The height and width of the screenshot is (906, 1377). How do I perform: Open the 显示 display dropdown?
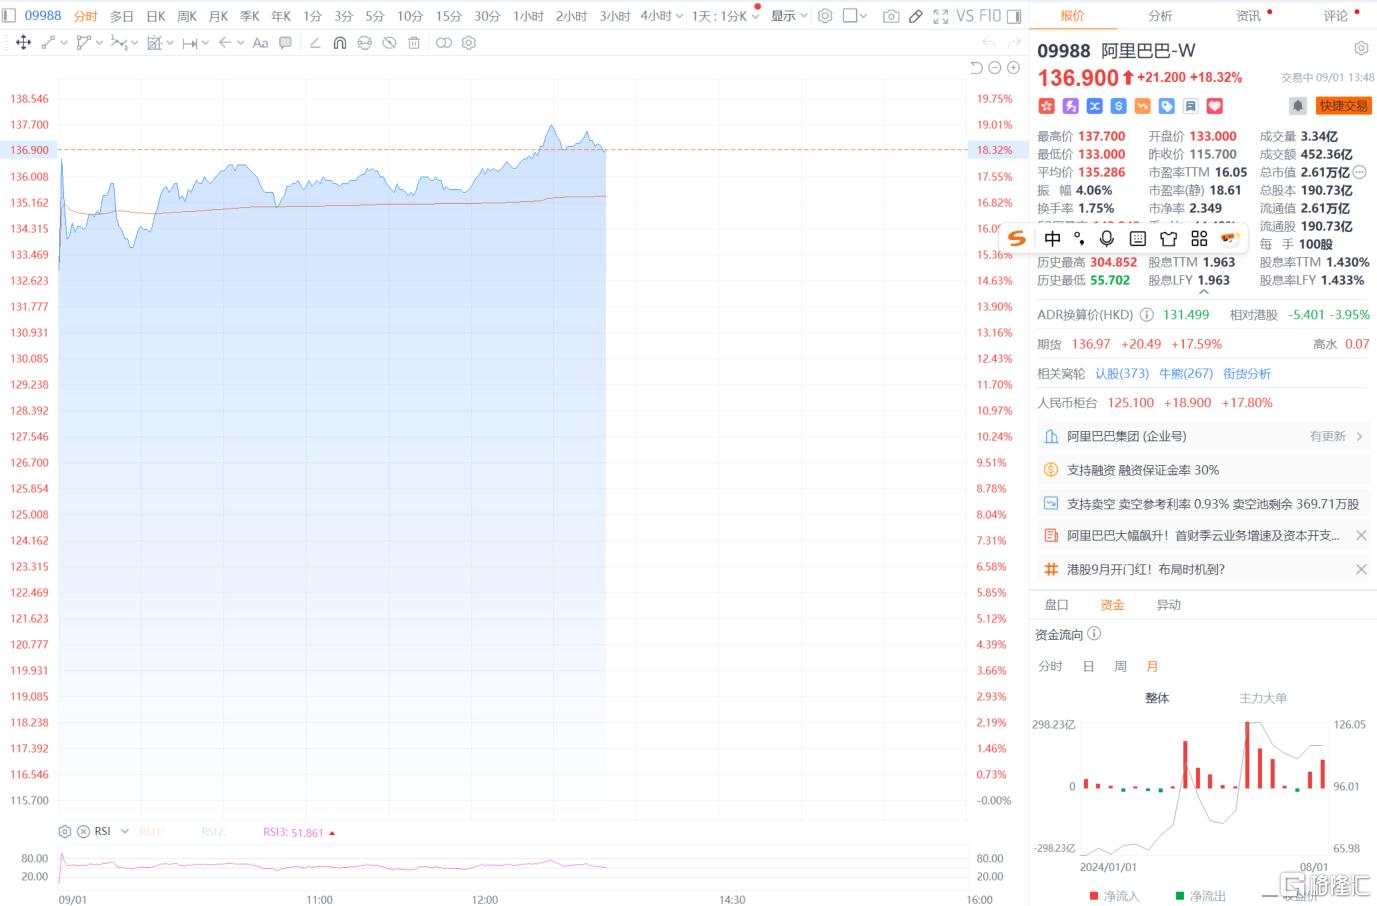point(788,16)
